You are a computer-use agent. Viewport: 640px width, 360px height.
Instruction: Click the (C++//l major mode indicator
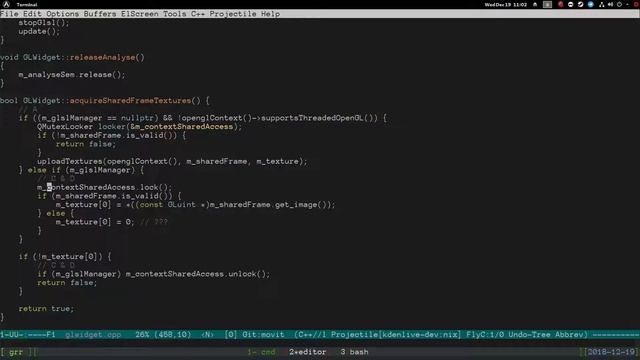310,335
